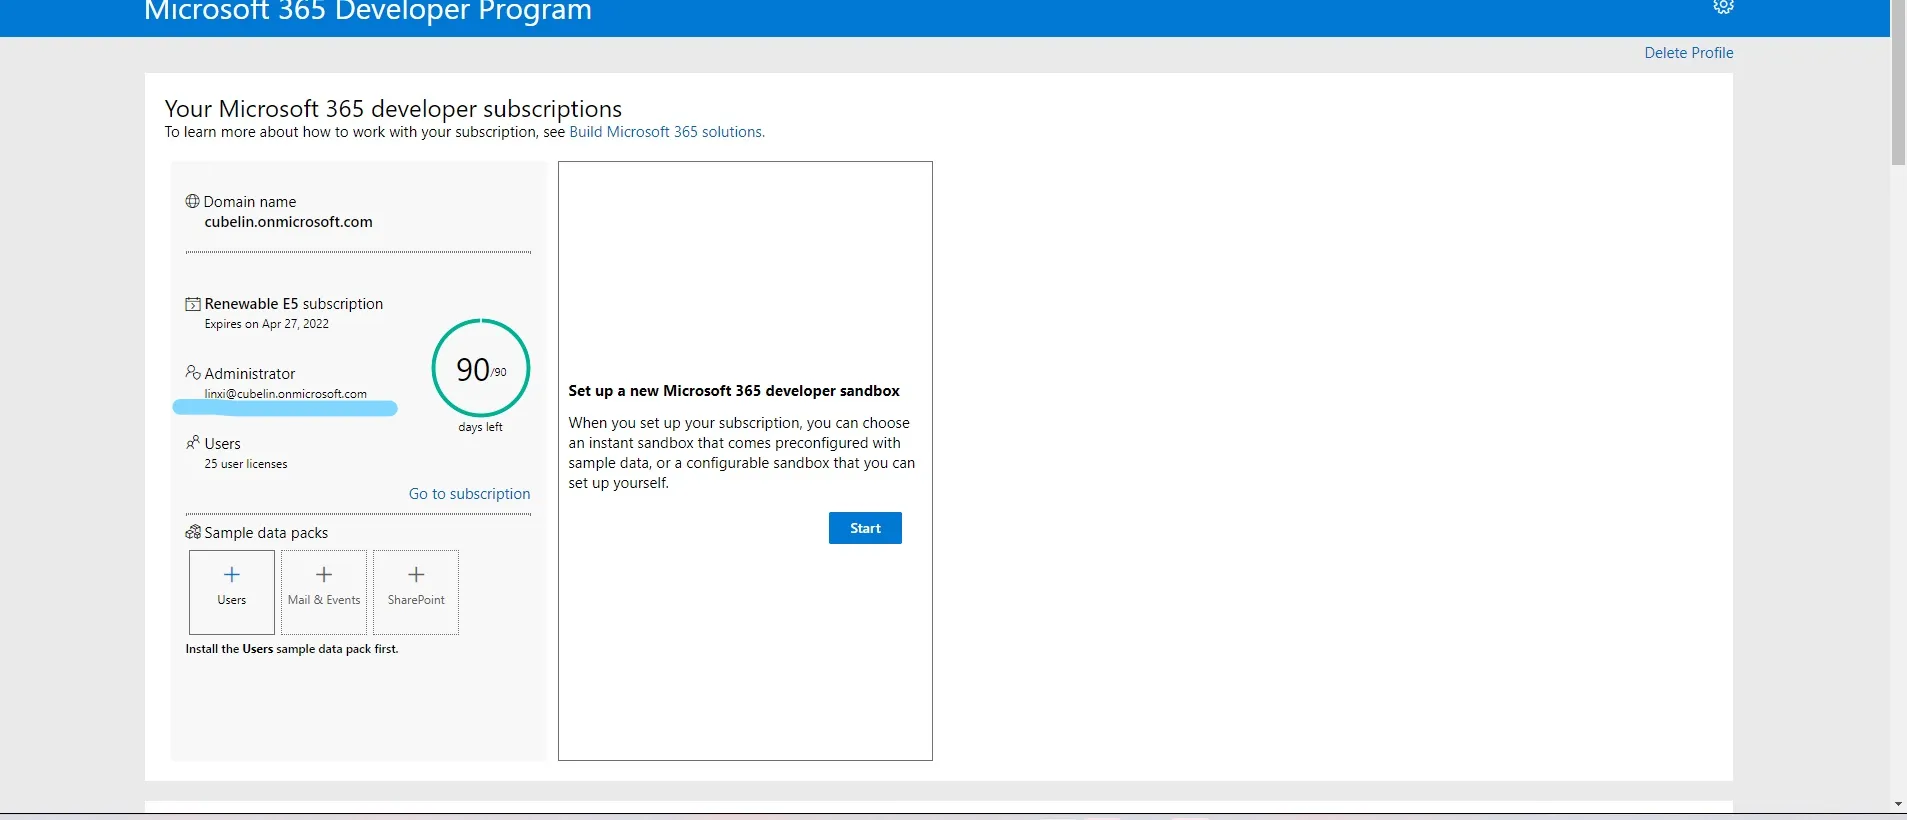This screenshot has height=820, width=1907.
Task: Click the Delete Profile link
Action: (1688, 53)
